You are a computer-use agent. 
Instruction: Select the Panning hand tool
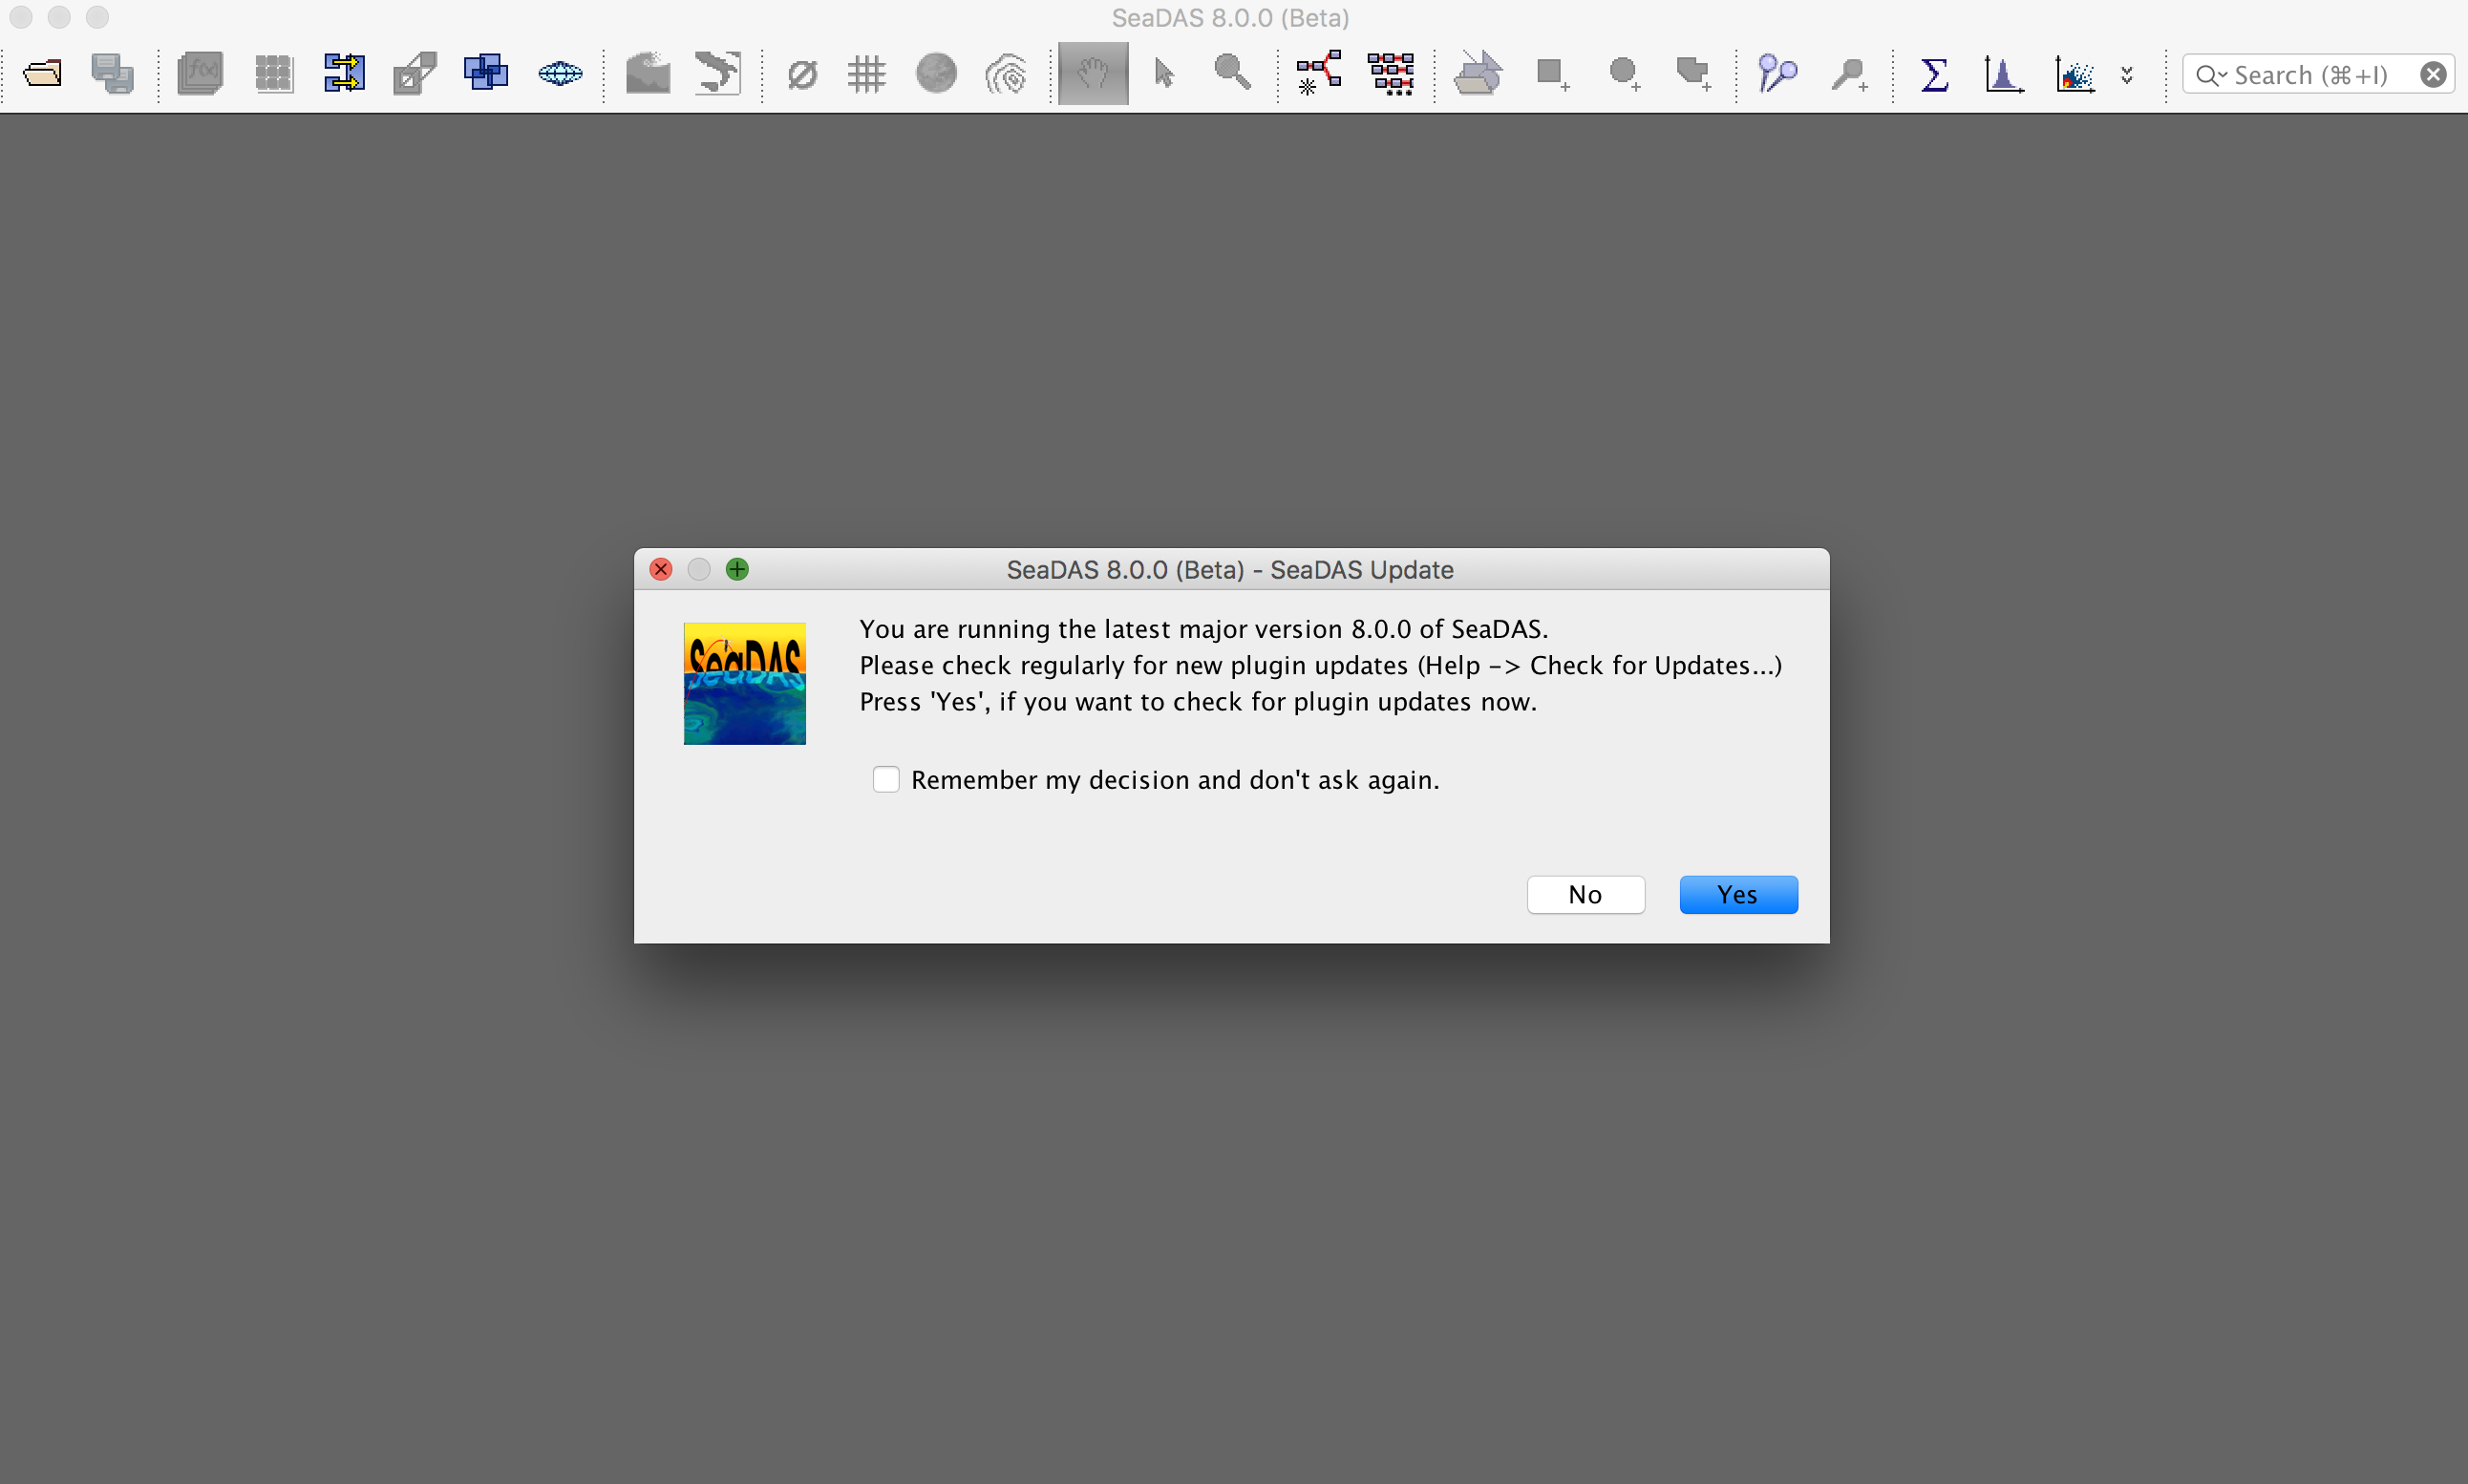[x=1093, y=73]
